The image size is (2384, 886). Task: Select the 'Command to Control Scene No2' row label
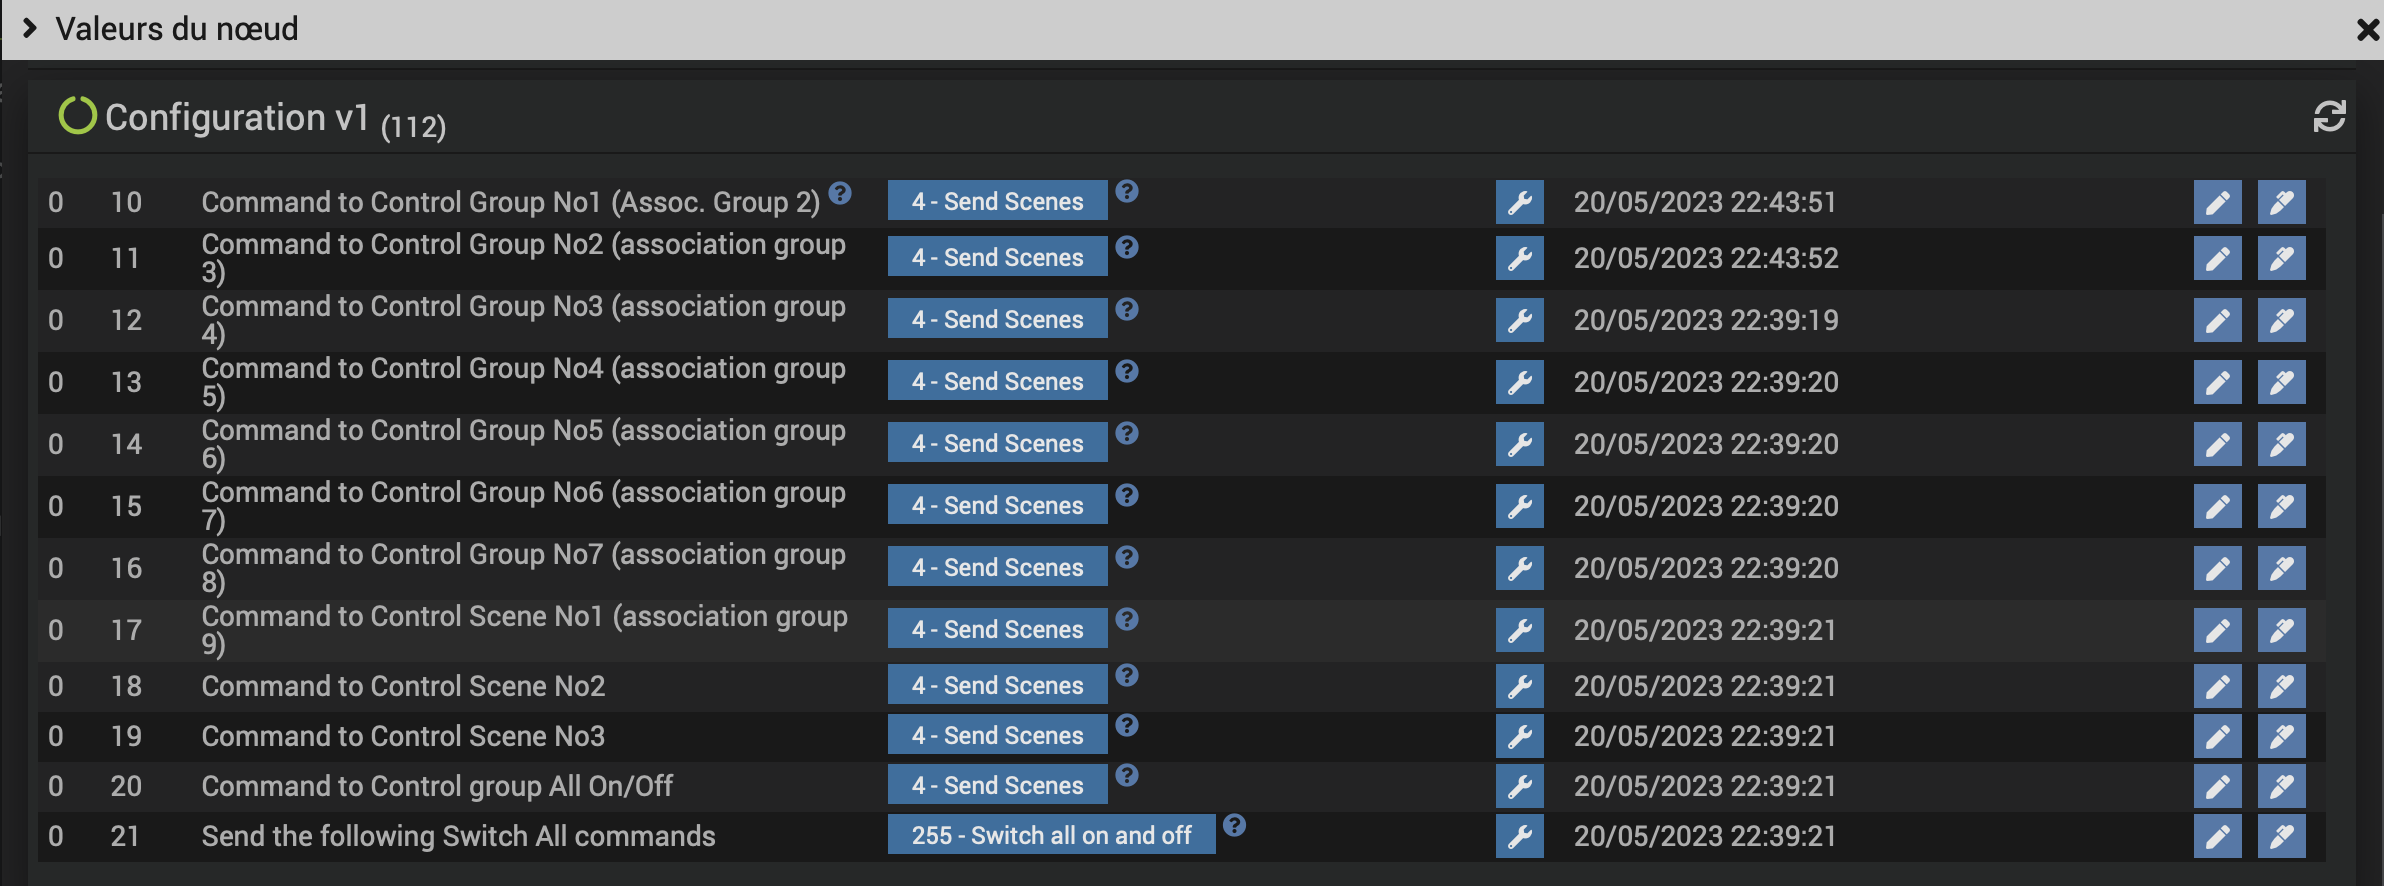[x=403, y=686]
